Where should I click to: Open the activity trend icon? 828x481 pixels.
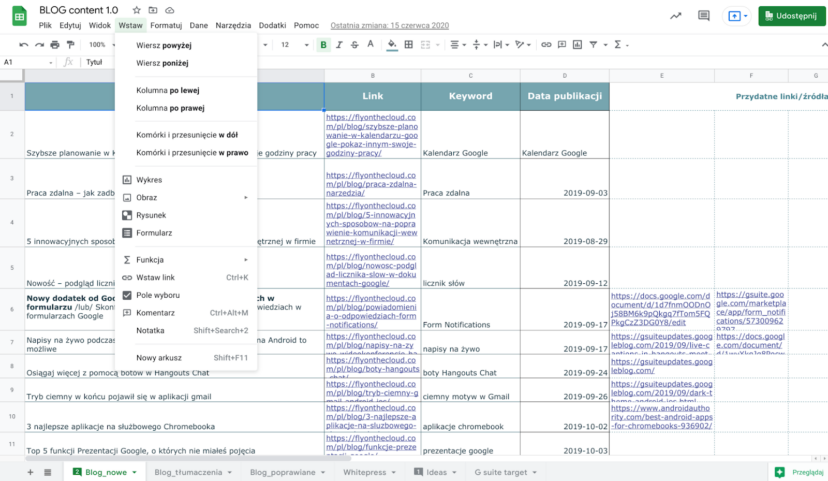675,16
